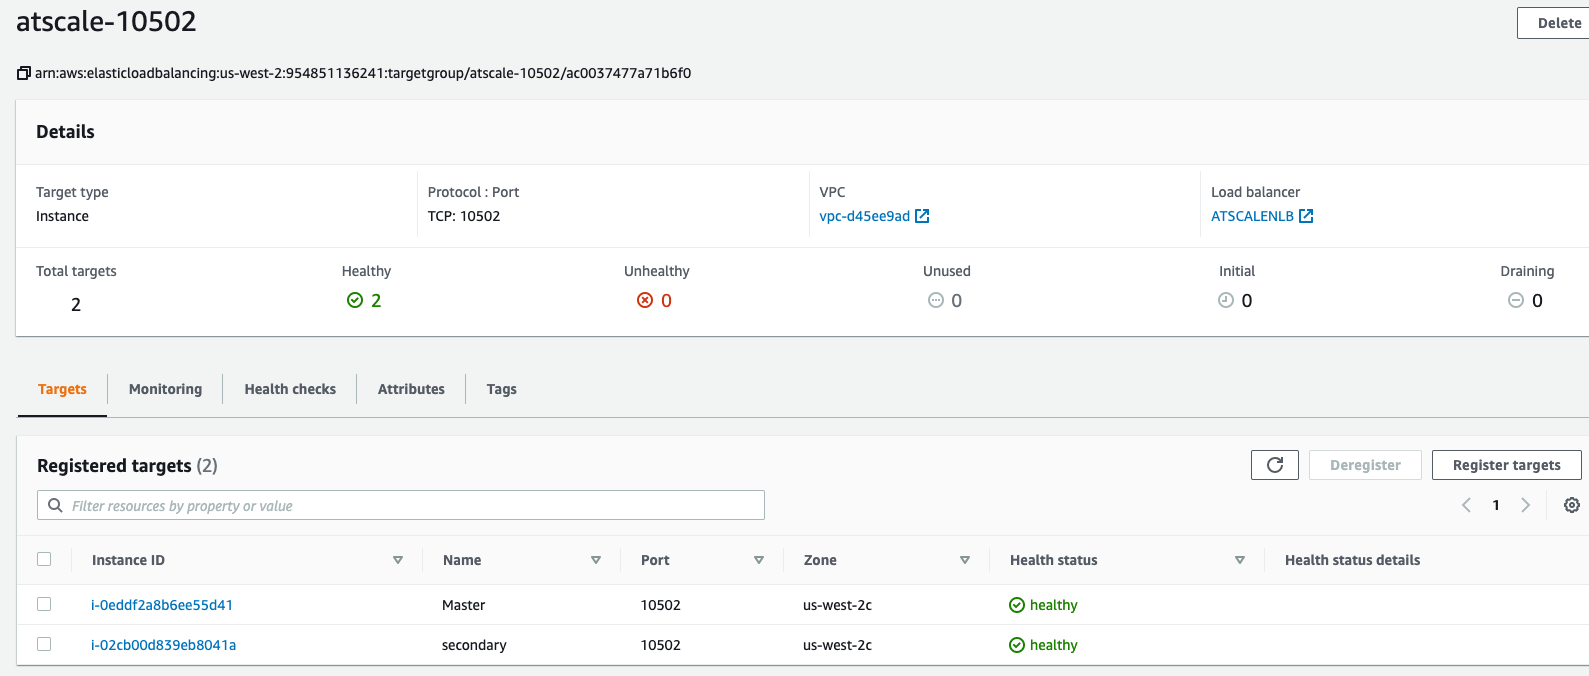Open the Health checks tab
The height and width of the screenshot is (676, 1589).
pyautogui.click(x=290, y=389)
